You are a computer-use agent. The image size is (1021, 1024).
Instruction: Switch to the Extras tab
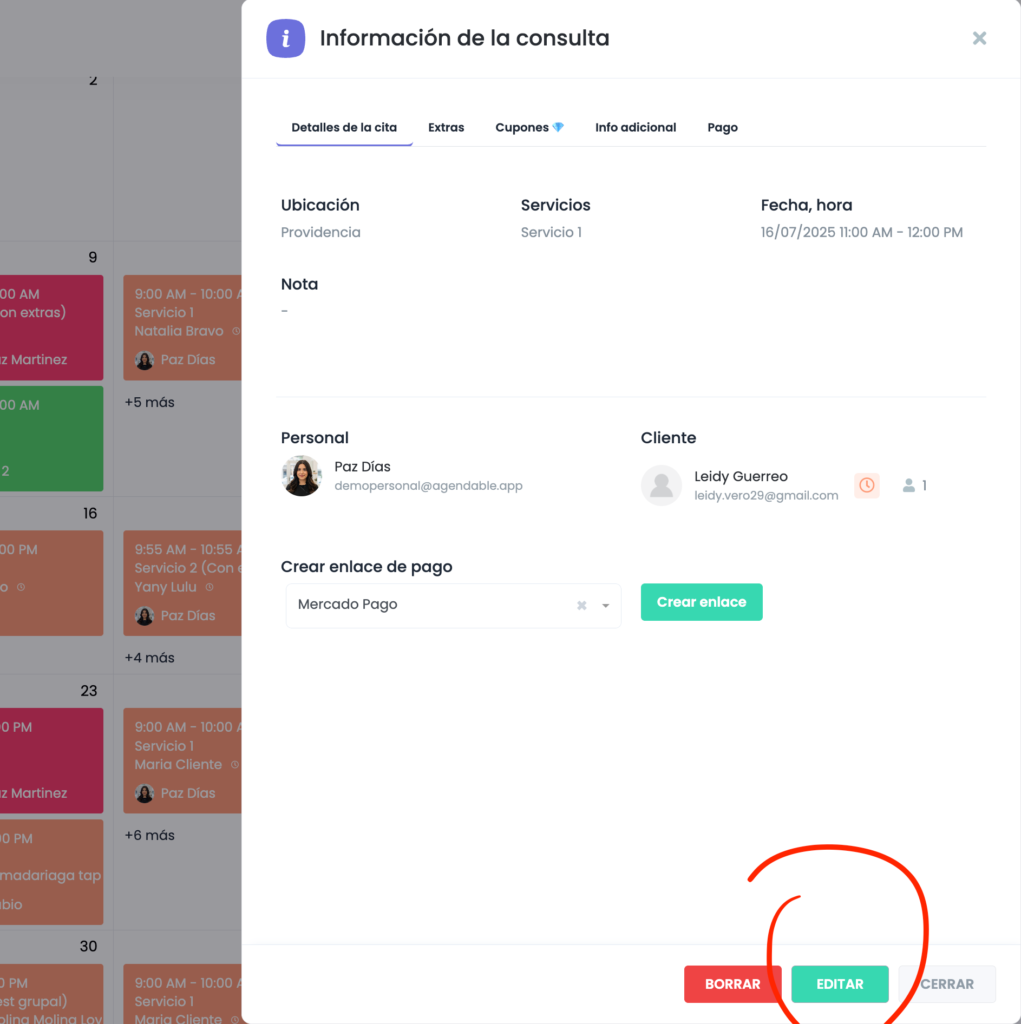(446, 127)
